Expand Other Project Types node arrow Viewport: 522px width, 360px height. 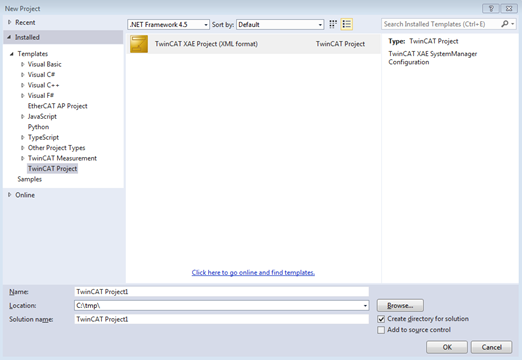(23, 148)
